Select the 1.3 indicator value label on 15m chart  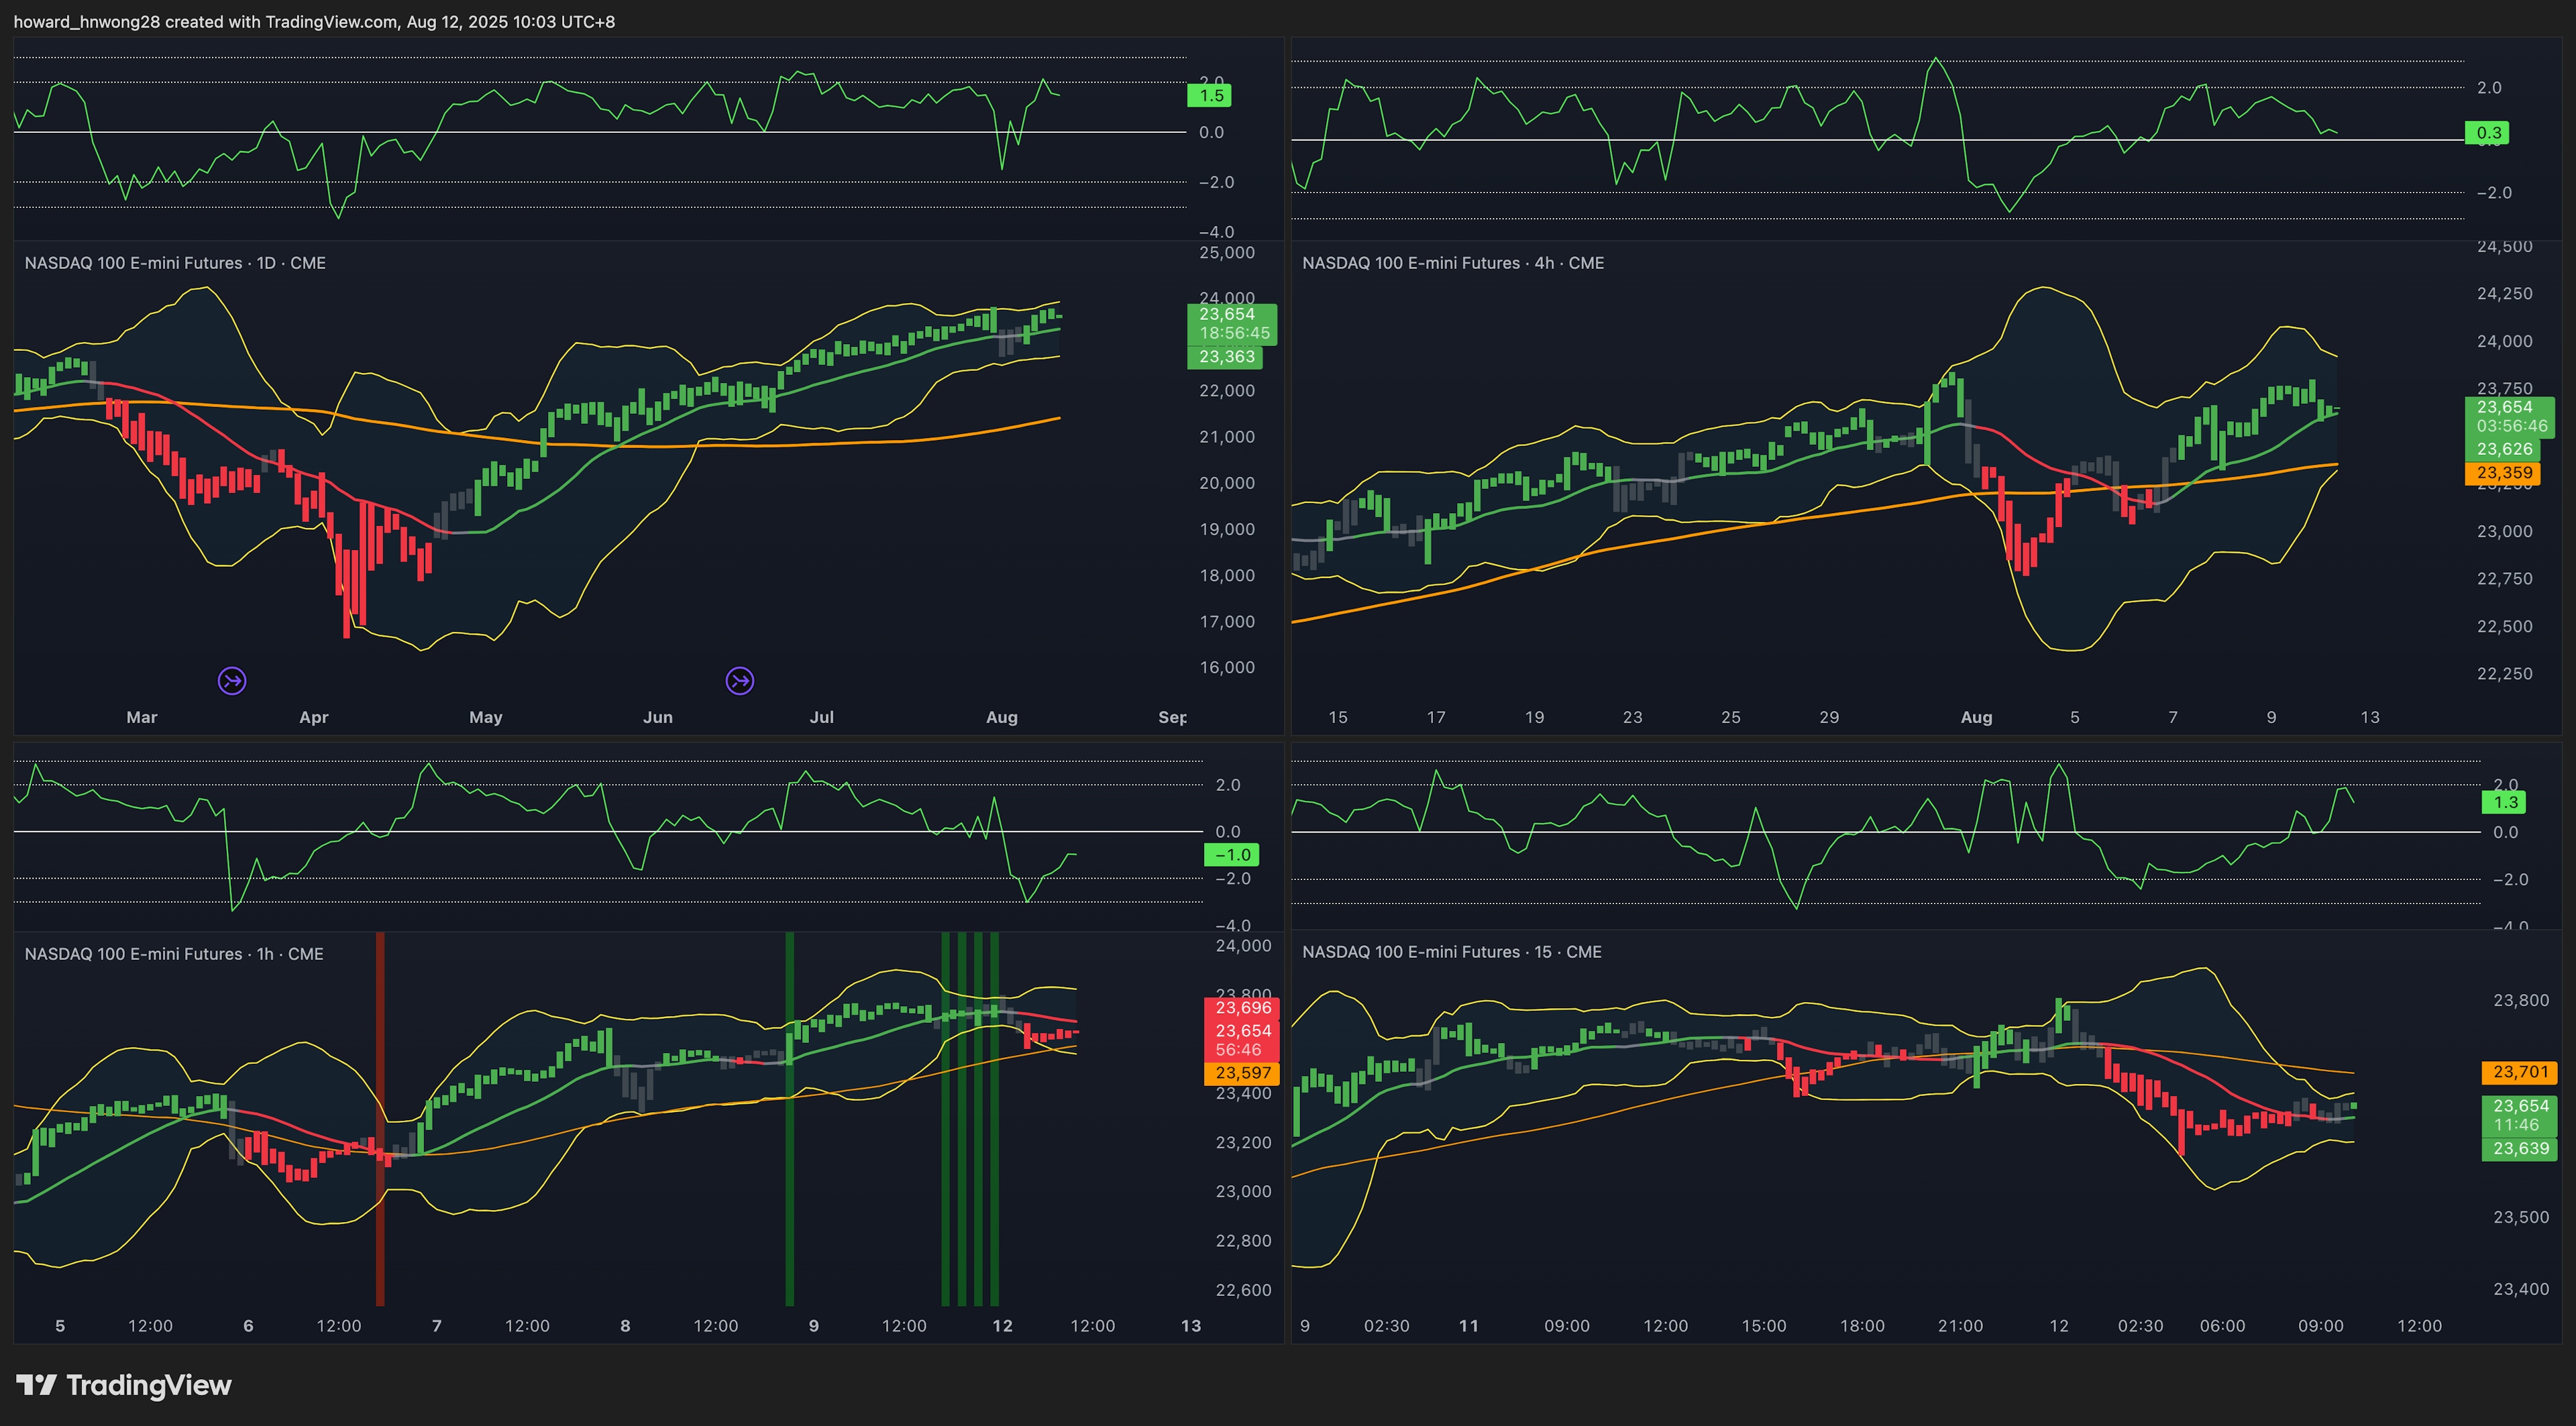pyautogui.click(x=2504, y=802)
